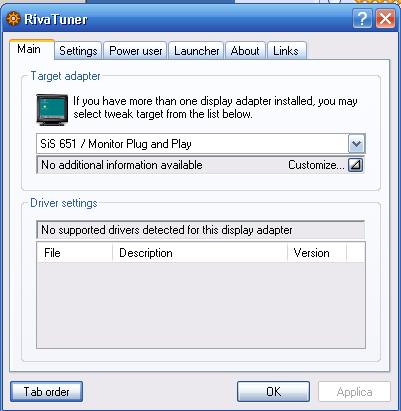The height and width of the screenshot is (411, 401).
Task: Show the About tab
Action: pos(245,51)
